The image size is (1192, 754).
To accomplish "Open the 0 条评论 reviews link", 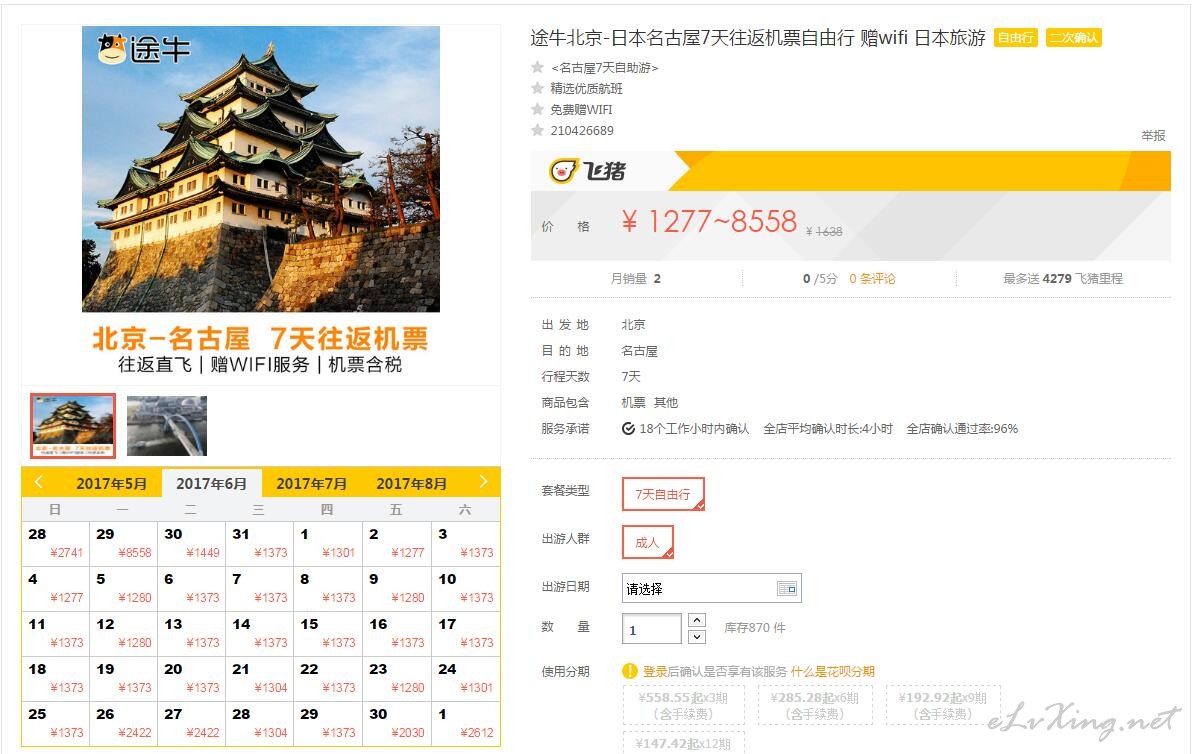I will [x=872, y=278].
